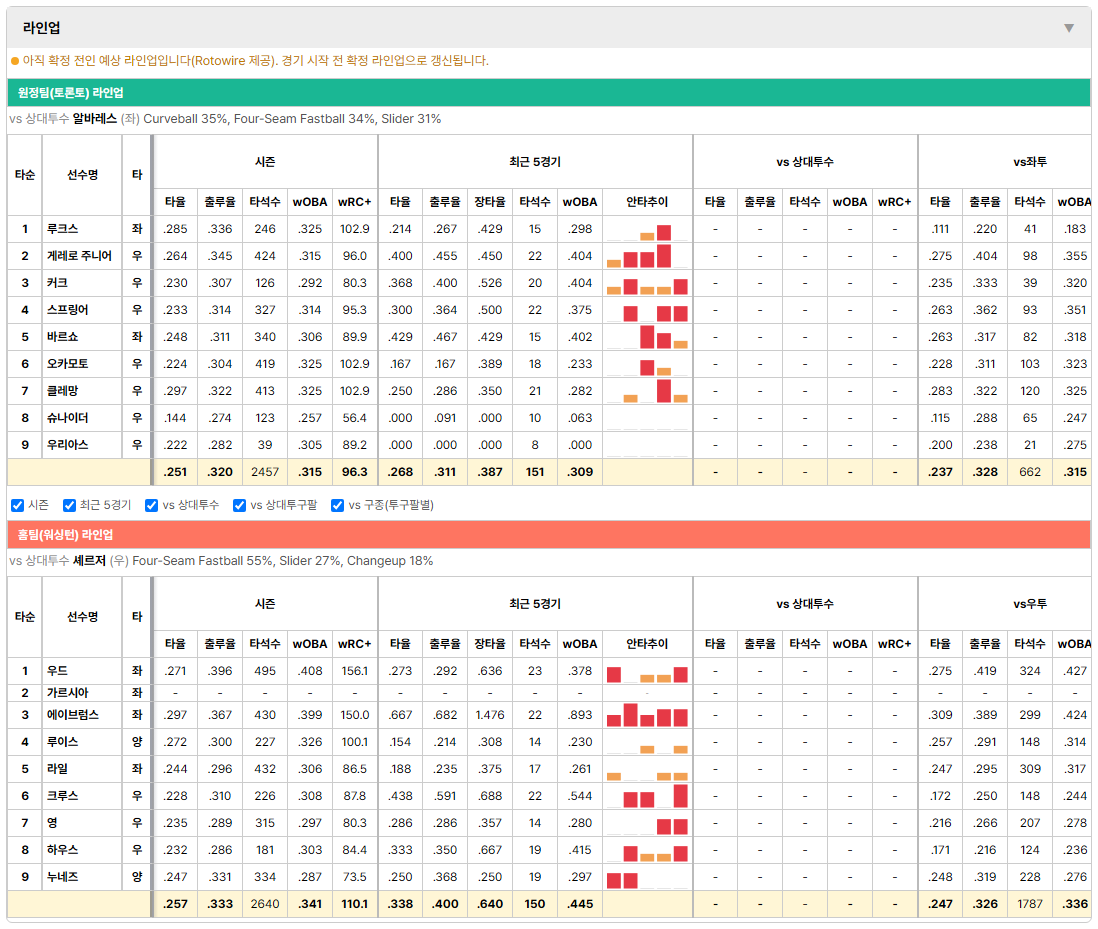Click 에이브럼스 hit trend chart
1098x929 pixels.
coord(647,715)
